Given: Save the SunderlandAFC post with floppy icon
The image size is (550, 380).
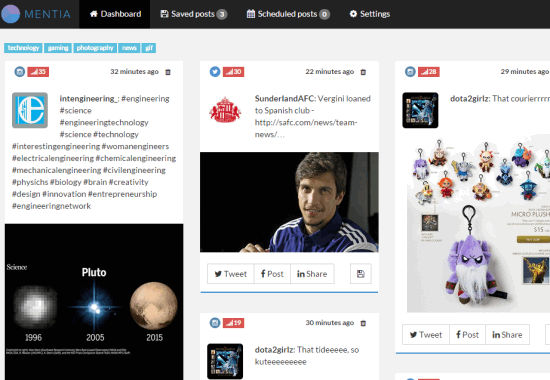Looking at the screenshot, I should coord(361,274).
